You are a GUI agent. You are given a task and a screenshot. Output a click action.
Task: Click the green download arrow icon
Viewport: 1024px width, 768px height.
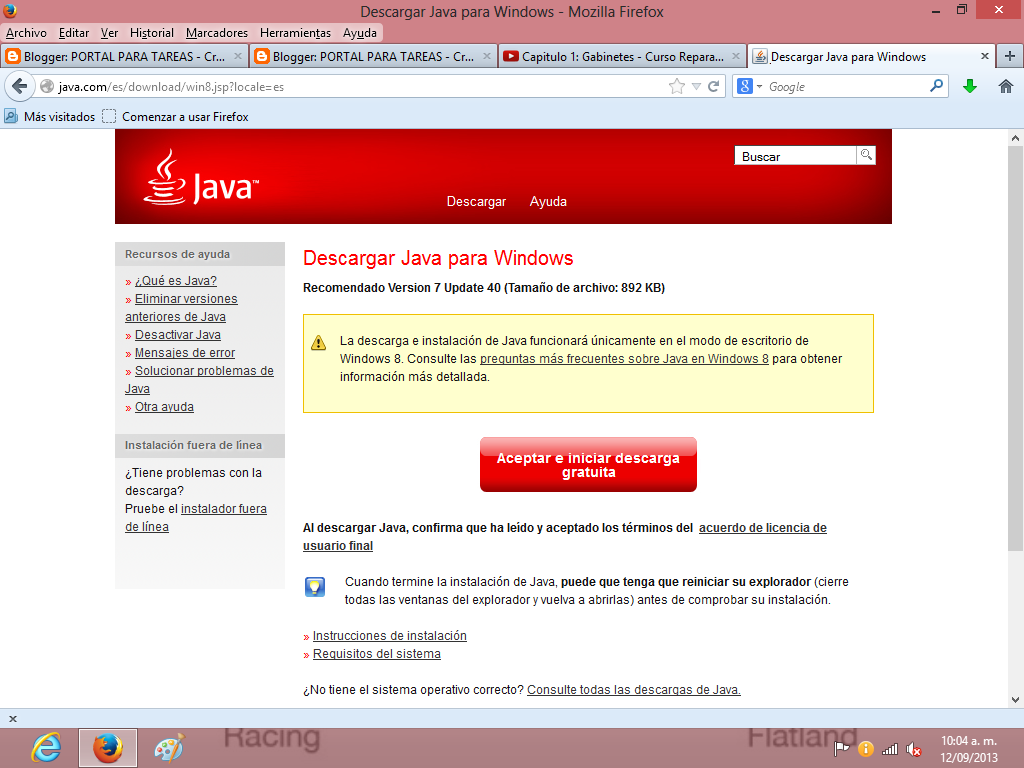click(969, 87)
